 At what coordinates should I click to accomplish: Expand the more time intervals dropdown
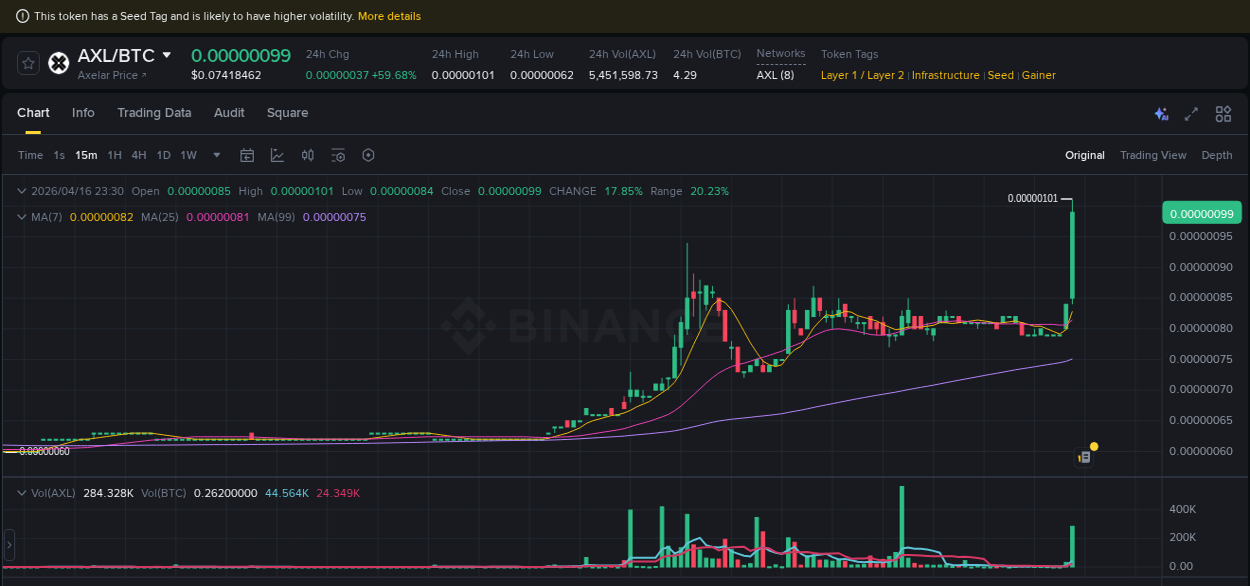click(x=217, y=155)
